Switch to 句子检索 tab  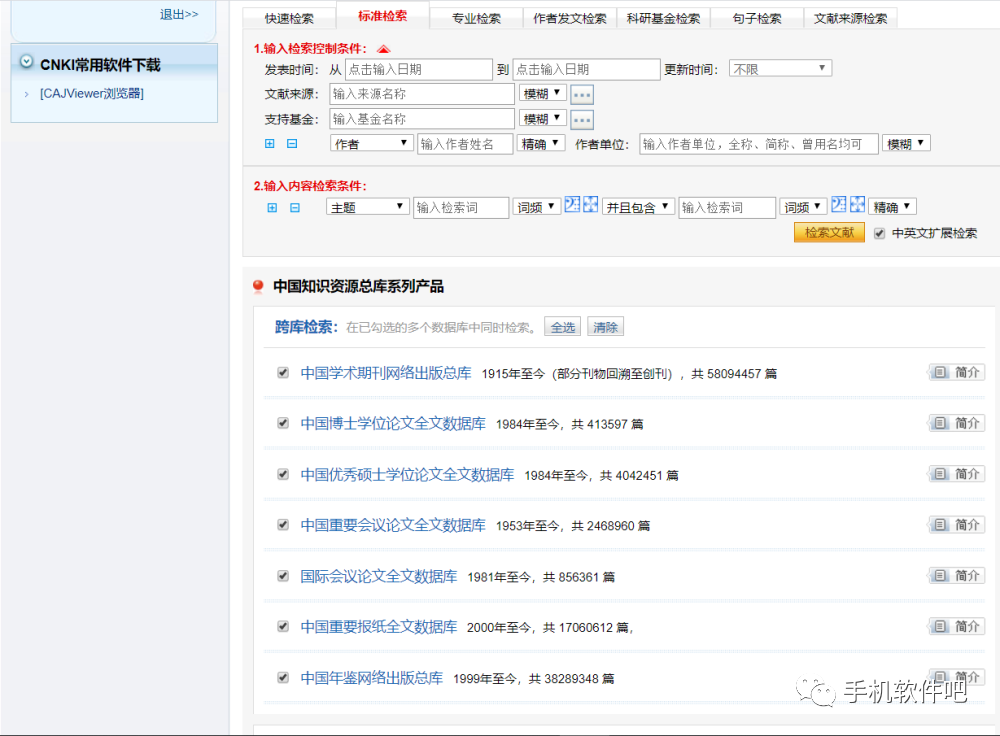(x=757, y=18)
